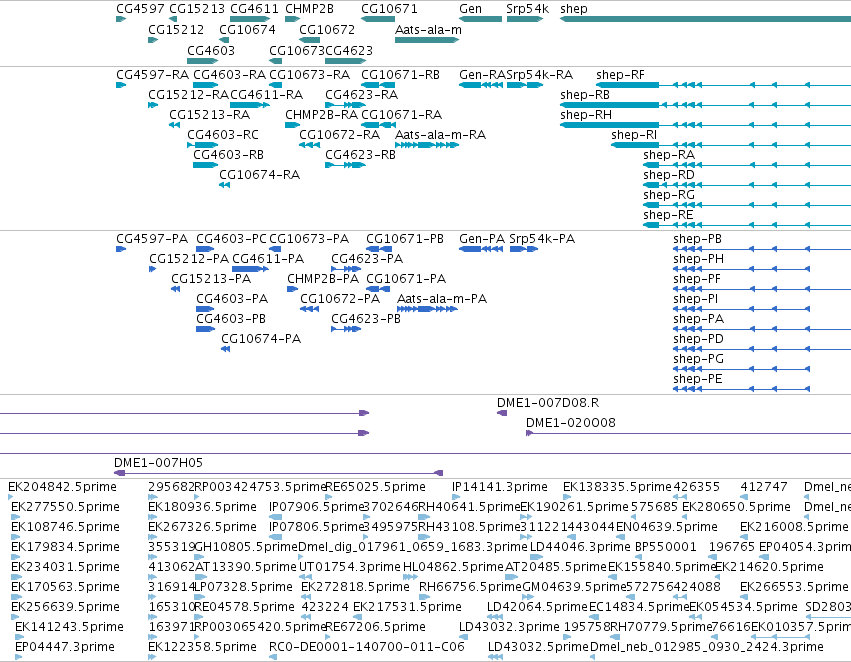Select the DME1-007D08.R feature label
Image resolution: width=851 pixels, height=662 pixels.
(x=548, y=403)
